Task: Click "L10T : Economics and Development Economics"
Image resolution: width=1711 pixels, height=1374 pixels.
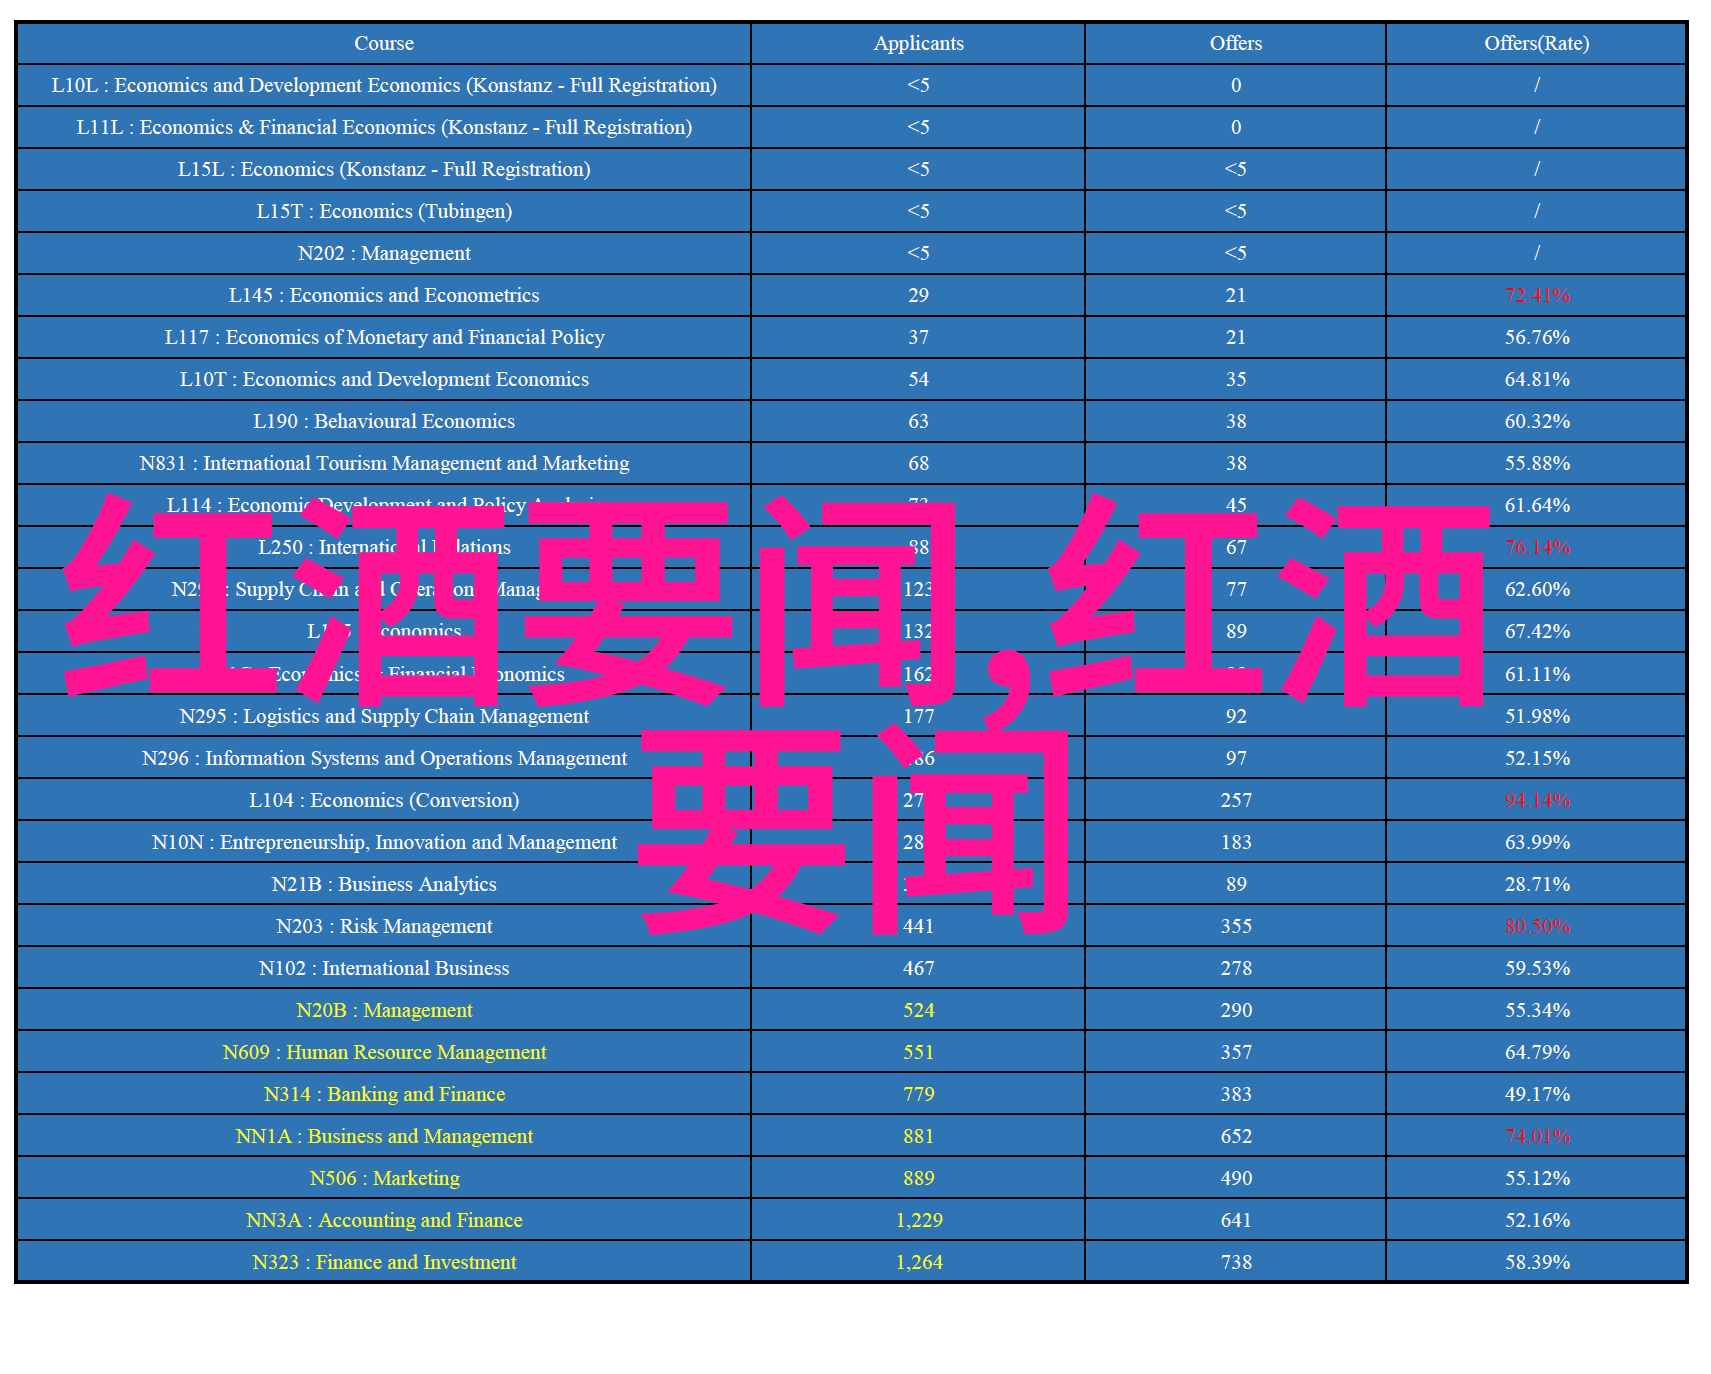Action: 384,379
